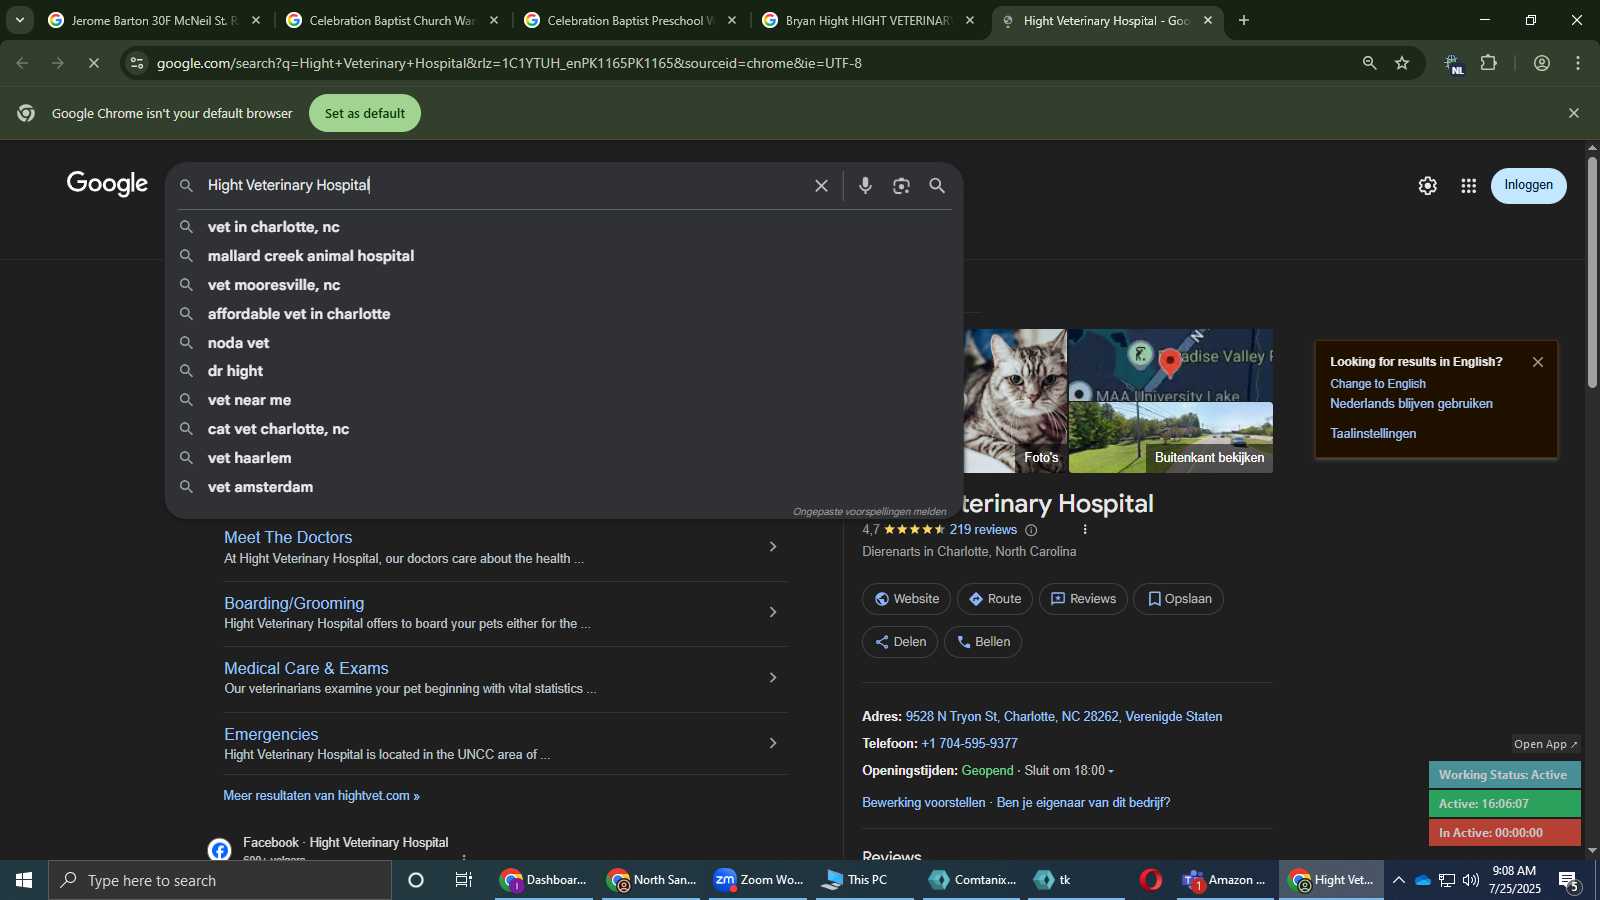Close the Hight Veterinary Hospital tab
The height and width of the screenshot is (900, 1600).
click(1207, 20)
